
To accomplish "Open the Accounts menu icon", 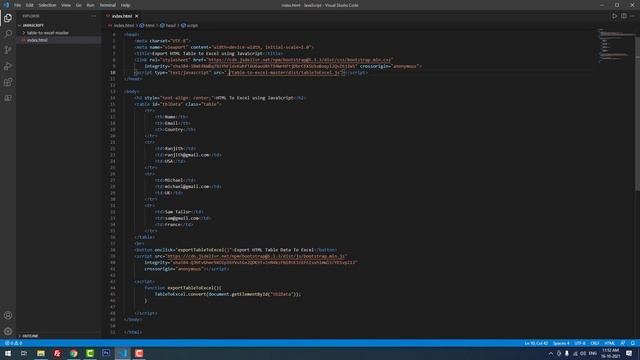I will coord(8,315).
